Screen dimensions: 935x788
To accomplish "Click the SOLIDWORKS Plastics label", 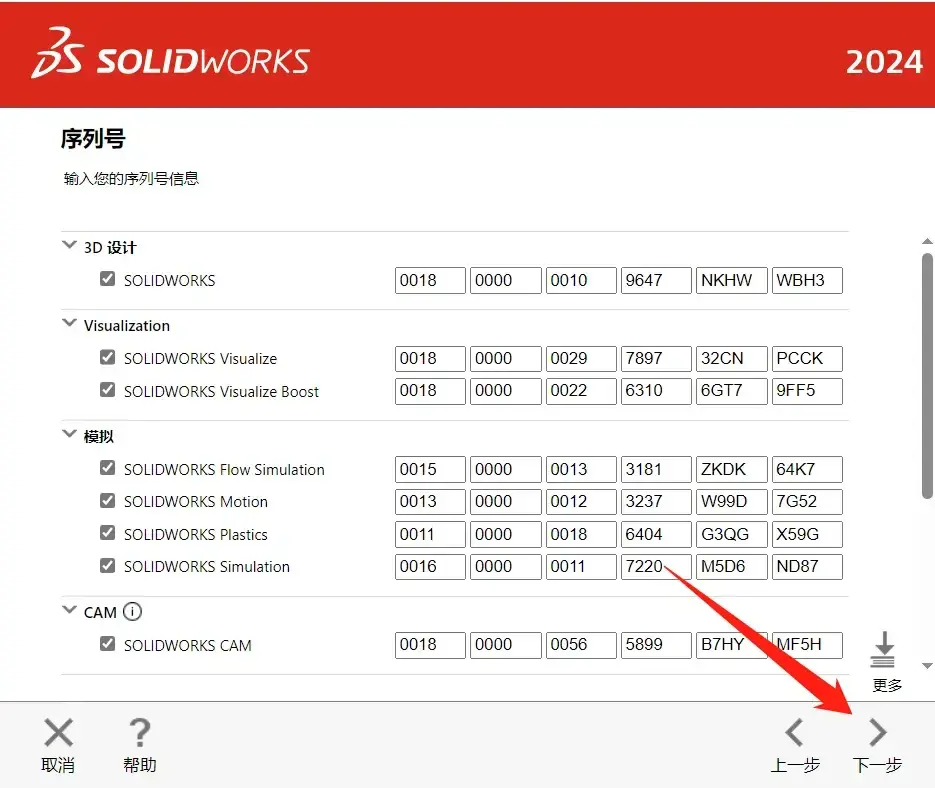I will point(196,534).
